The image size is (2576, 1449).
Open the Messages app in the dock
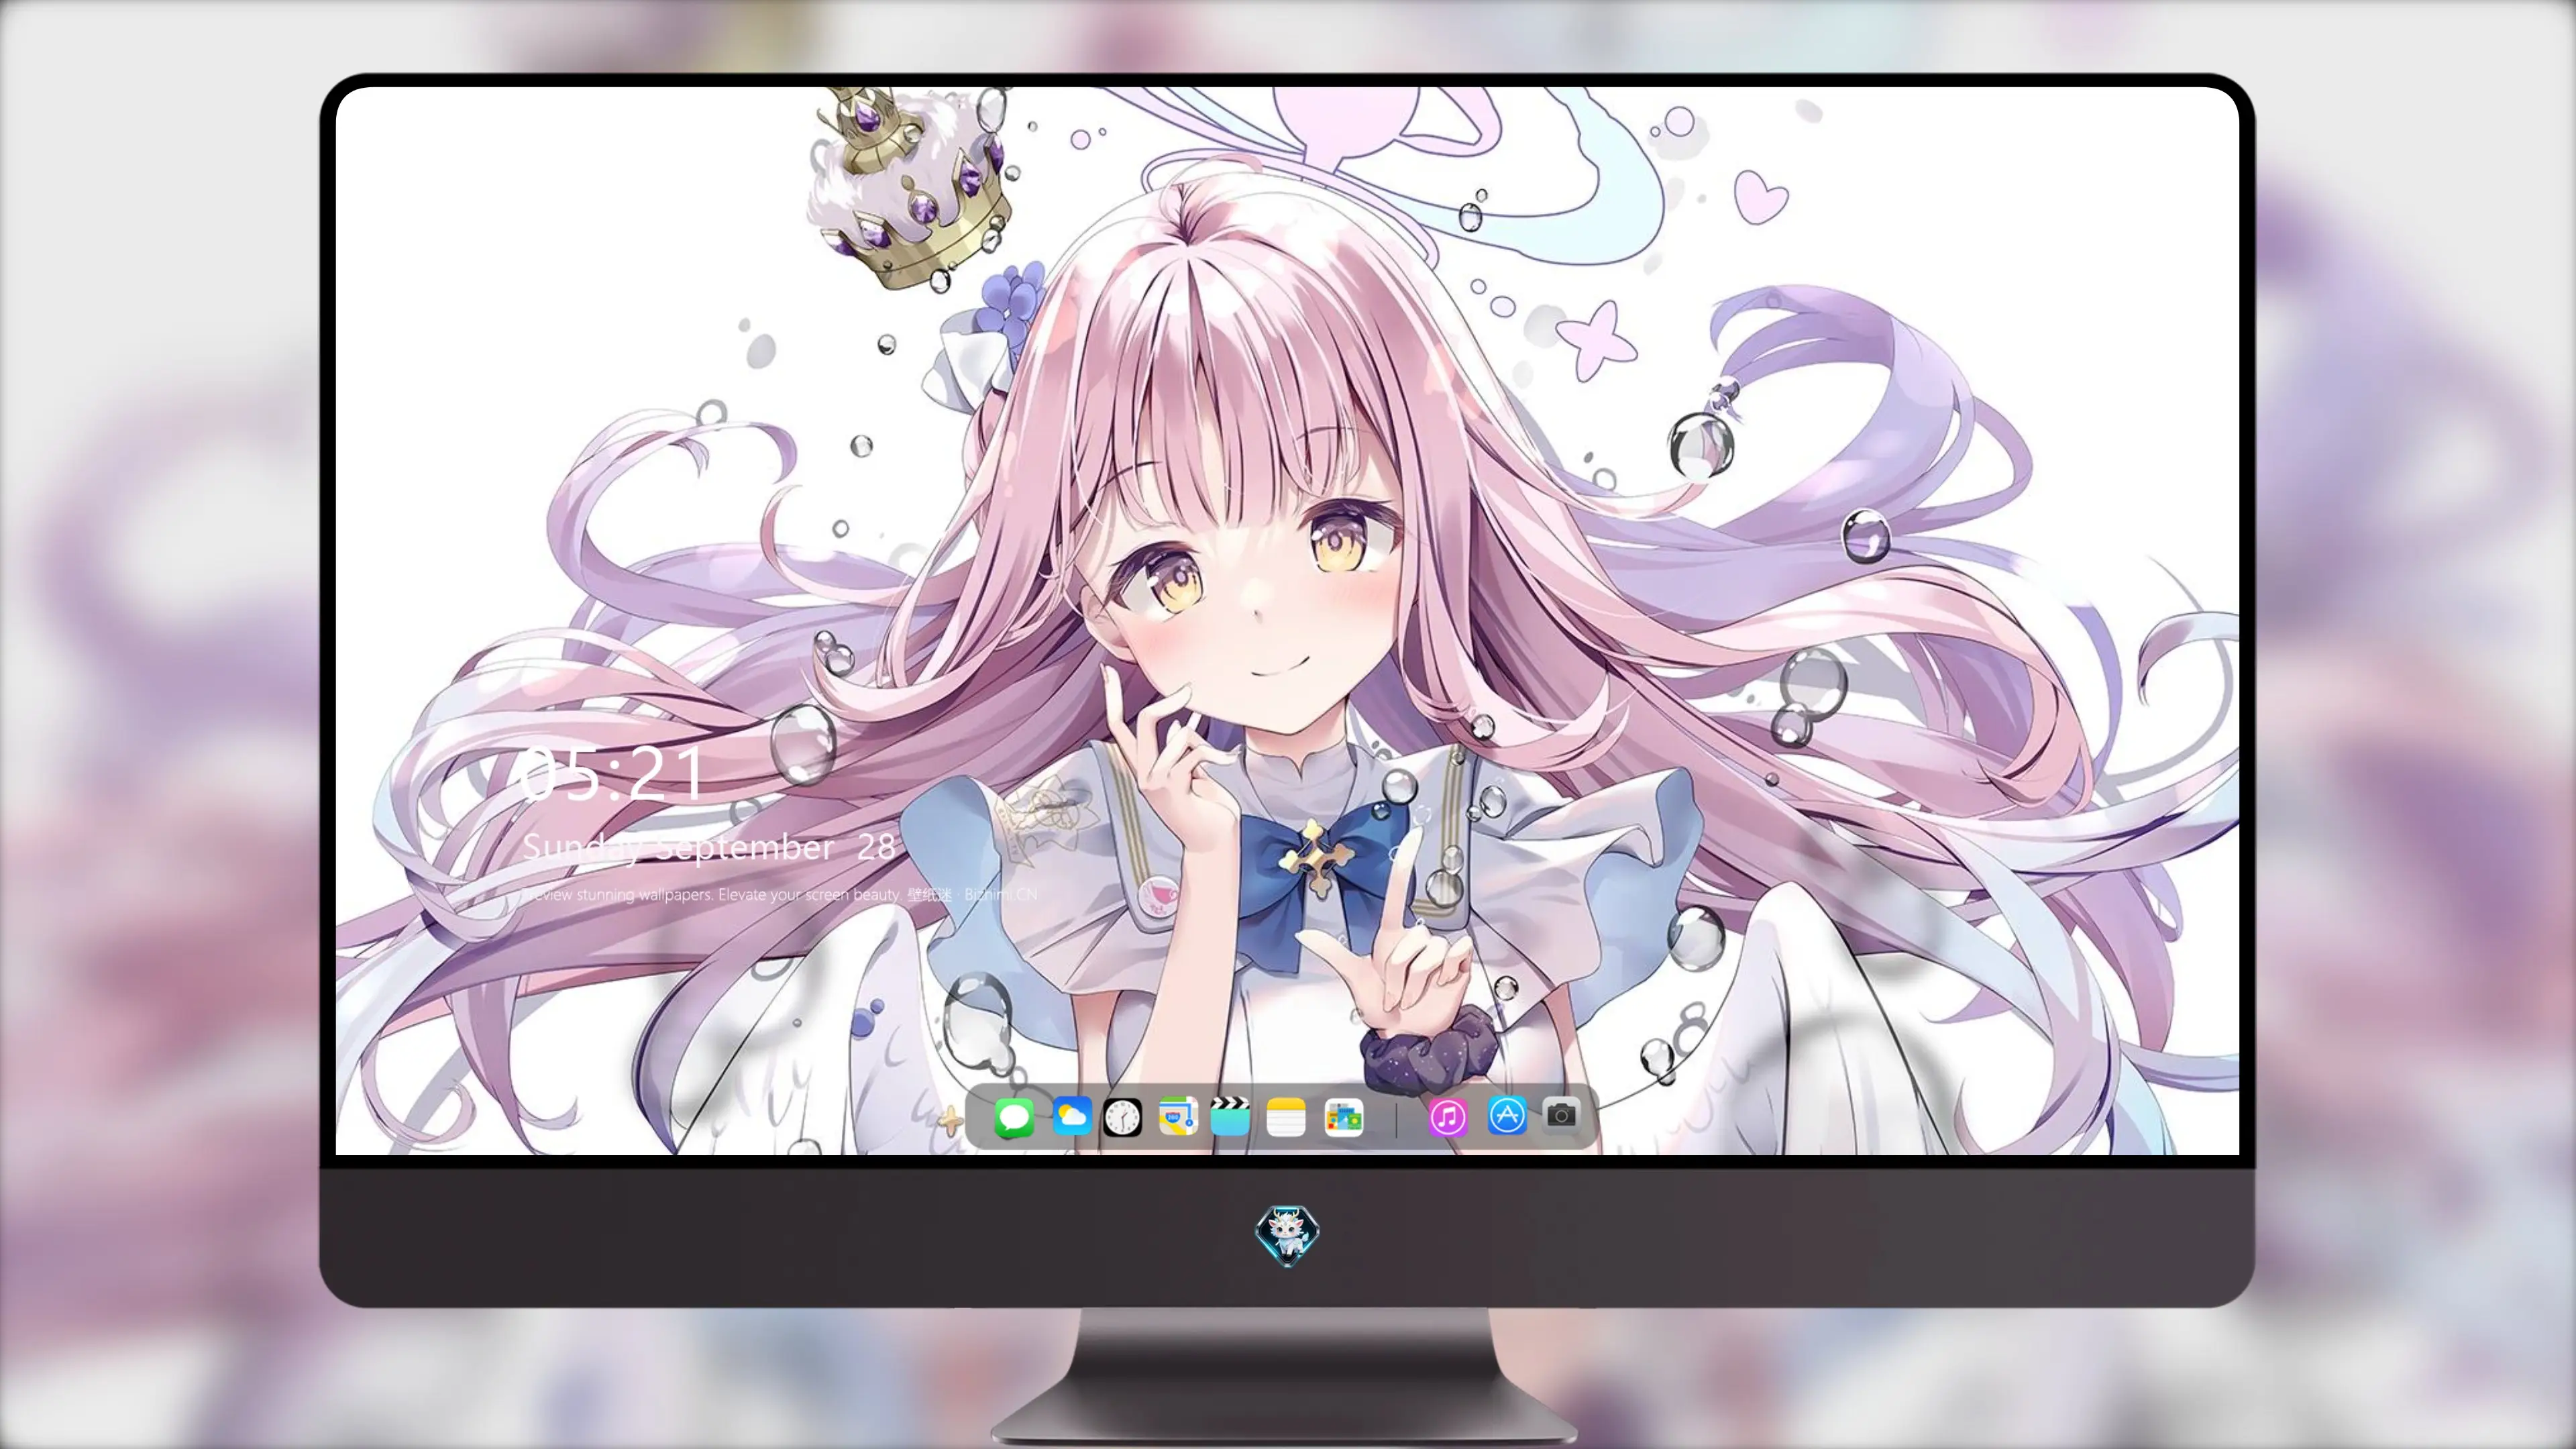click(x=1014, y=1117)
